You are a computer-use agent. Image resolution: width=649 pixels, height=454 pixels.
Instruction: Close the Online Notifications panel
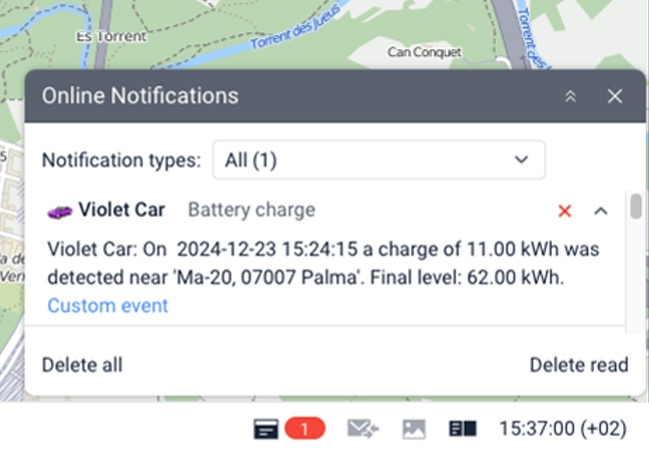click(x=615, y=96)
